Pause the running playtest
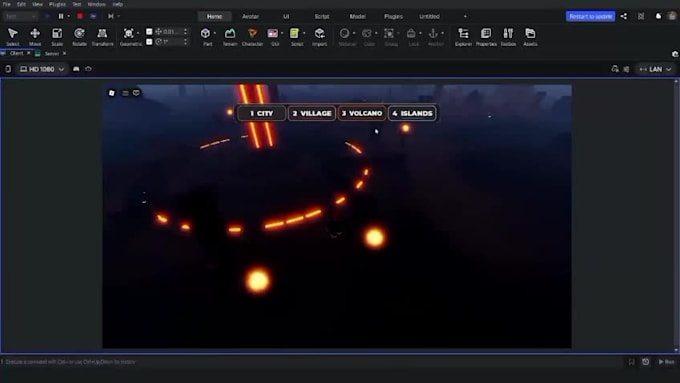The height and width of the screenshot is (383, 680). point(61,16)
